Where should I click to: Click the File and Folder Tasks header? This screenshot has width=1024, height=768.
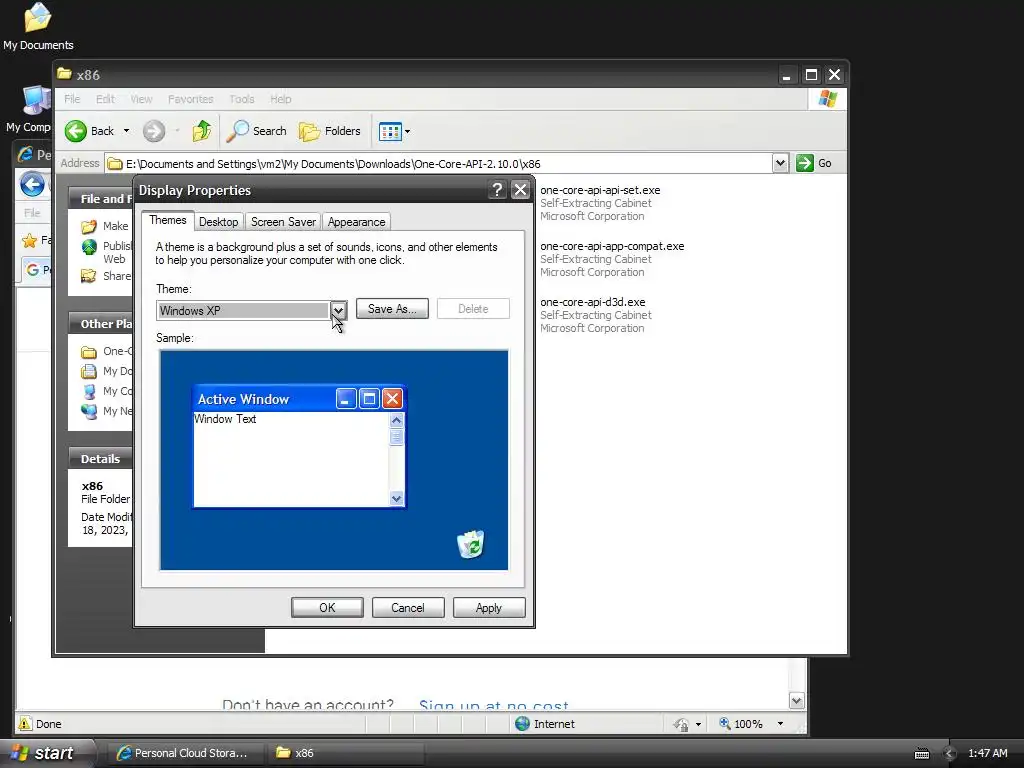[101, 199]
